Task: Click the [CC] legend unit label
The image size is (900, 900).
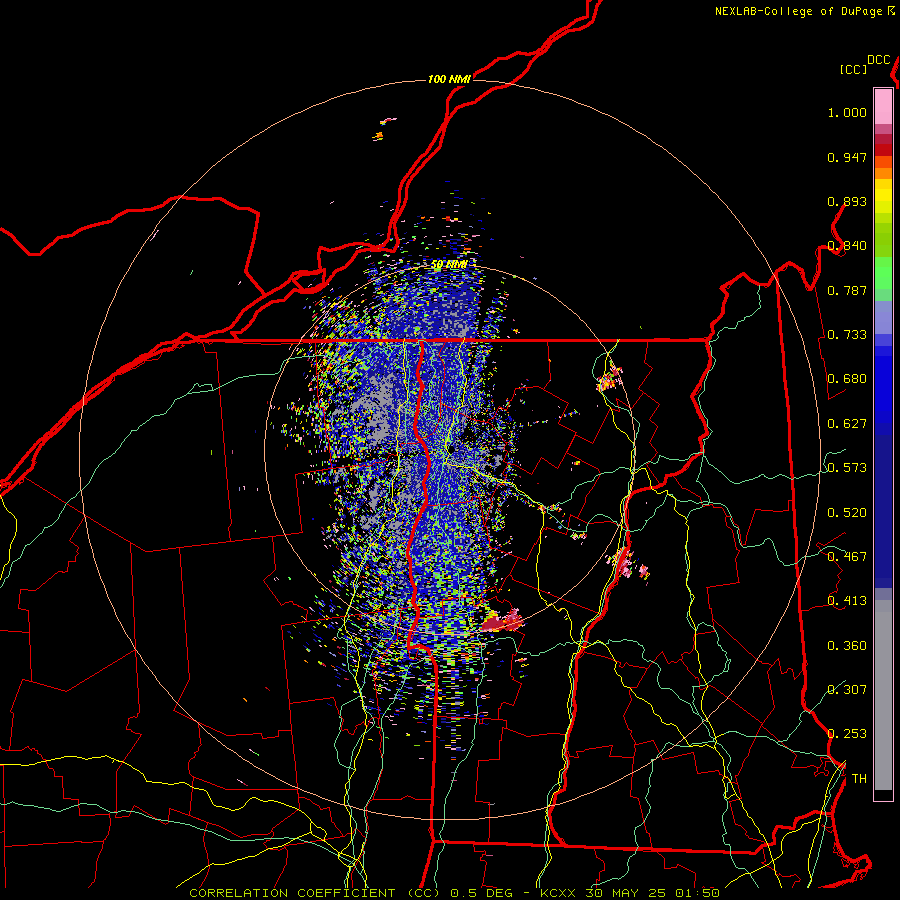Action: coord(853,69)
